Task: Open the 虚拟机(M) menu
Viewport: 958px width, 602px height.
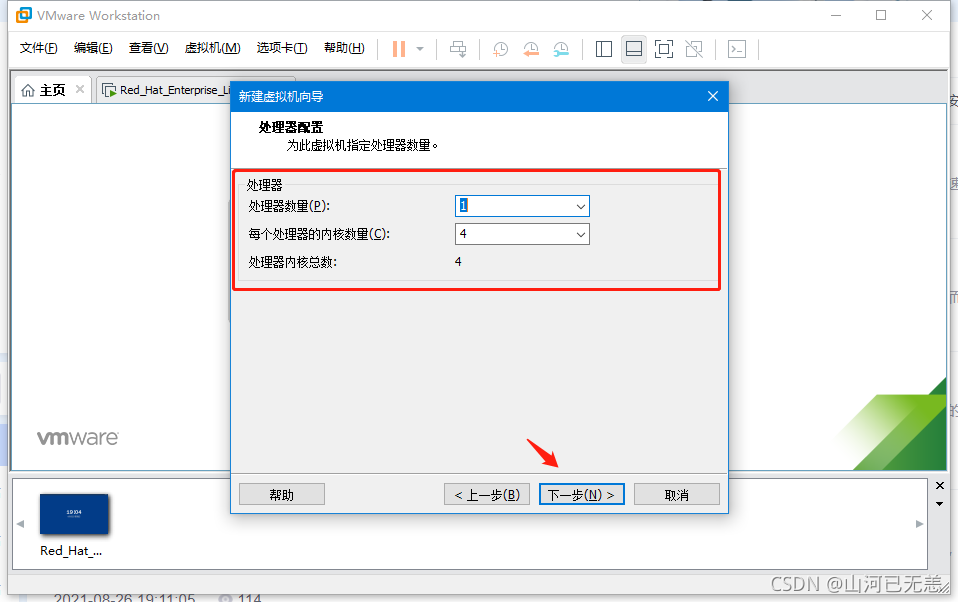Action: coord(213,48)
